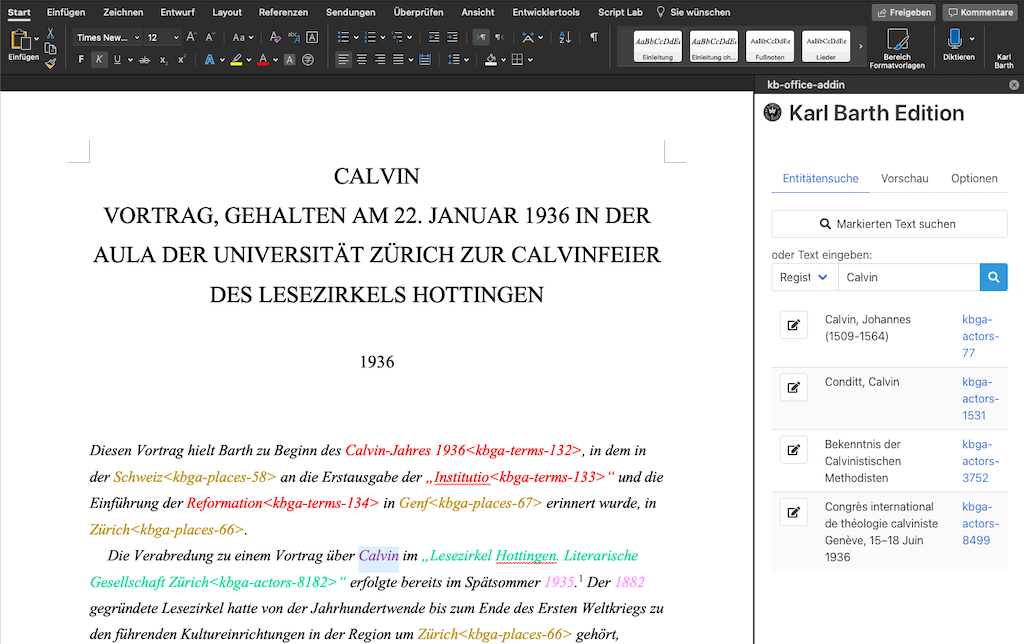1024x644 pixels.
Task: Toggle italic formatting (K)
Action: (99, 59)
